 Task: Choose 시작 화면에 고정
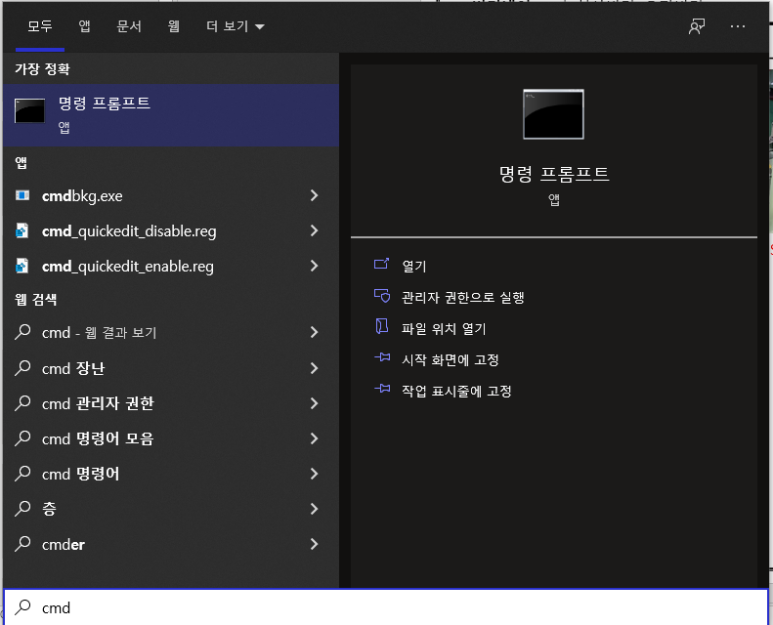450,359
